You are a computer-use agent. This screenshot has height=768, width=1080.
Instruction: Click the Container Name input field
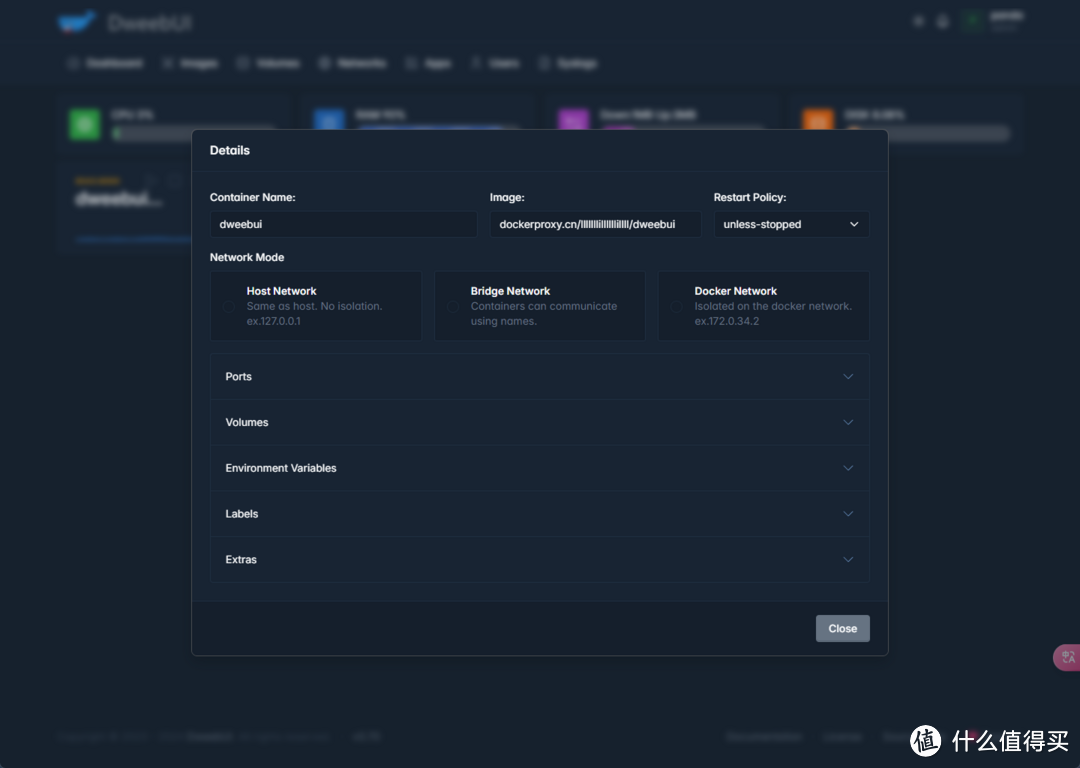[343, 224]
